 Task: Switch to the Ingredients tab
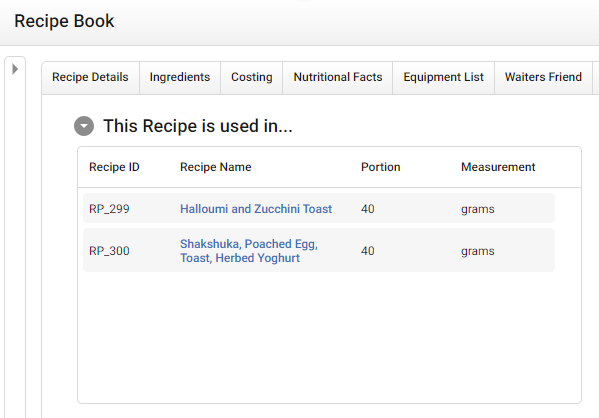tap(180, 78)
